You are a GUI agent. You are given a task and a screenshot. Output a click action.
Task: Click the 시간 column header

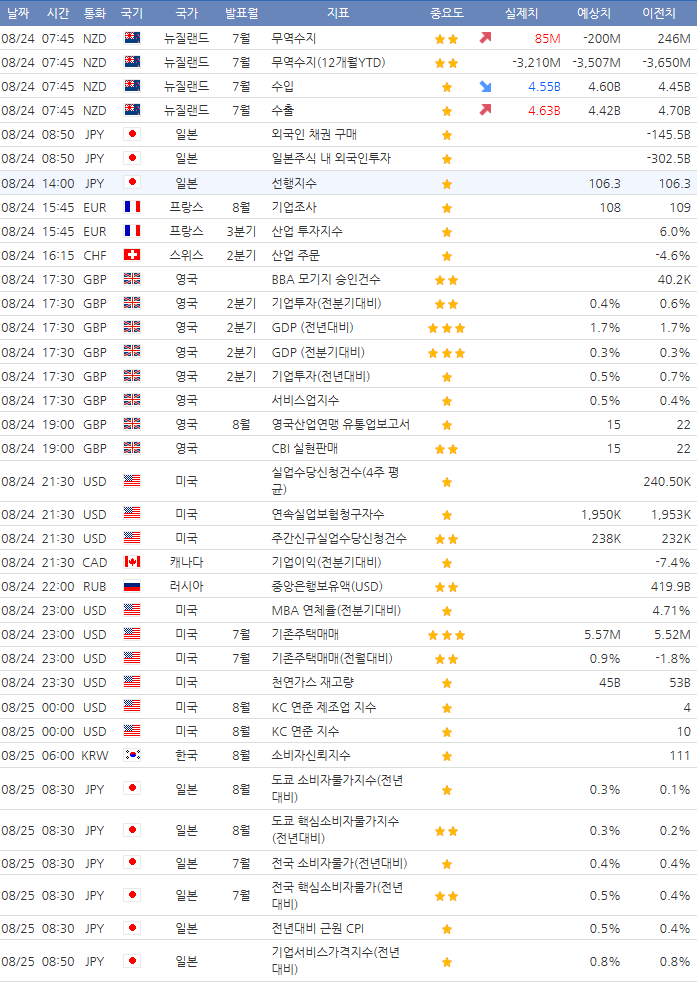(x=58, y=13)
